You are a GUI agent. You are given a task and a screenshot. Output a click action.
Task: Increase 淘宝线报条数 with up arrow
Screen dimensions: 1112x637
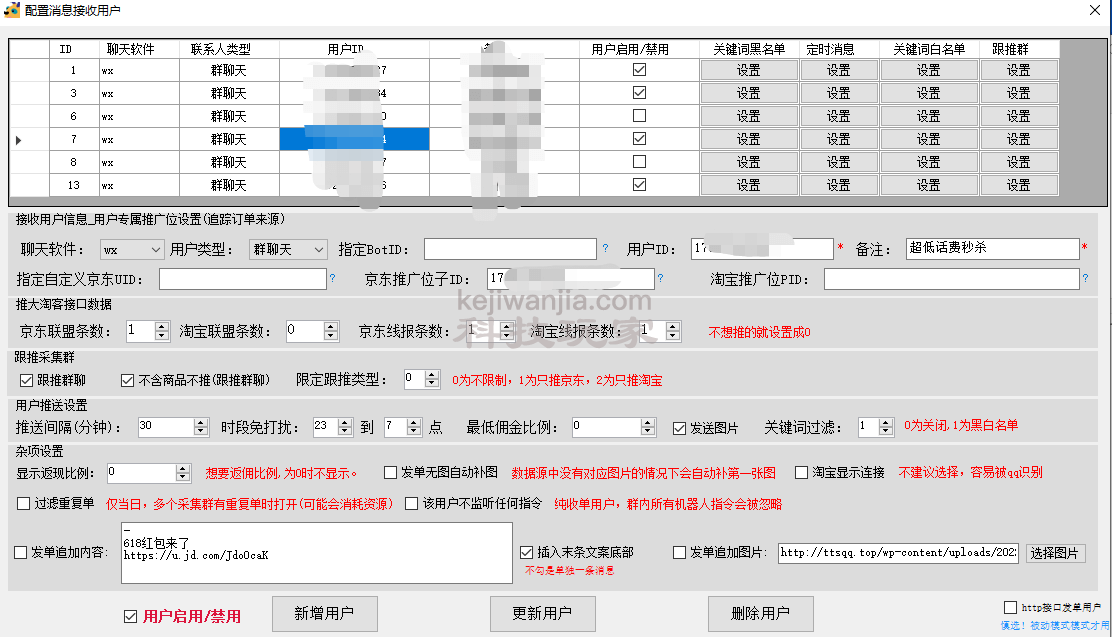tap(673, 327)
